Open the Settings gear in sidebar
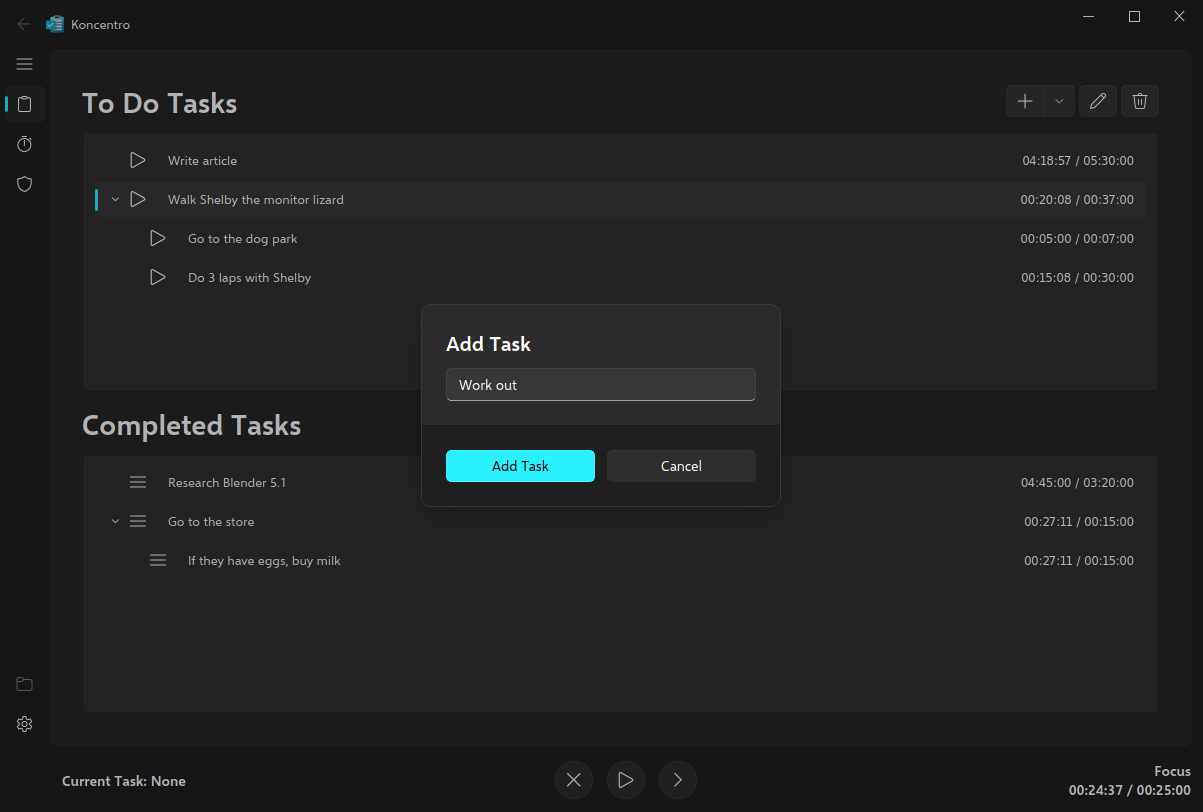Screen dimensions: 1203x812 point(25,724)
